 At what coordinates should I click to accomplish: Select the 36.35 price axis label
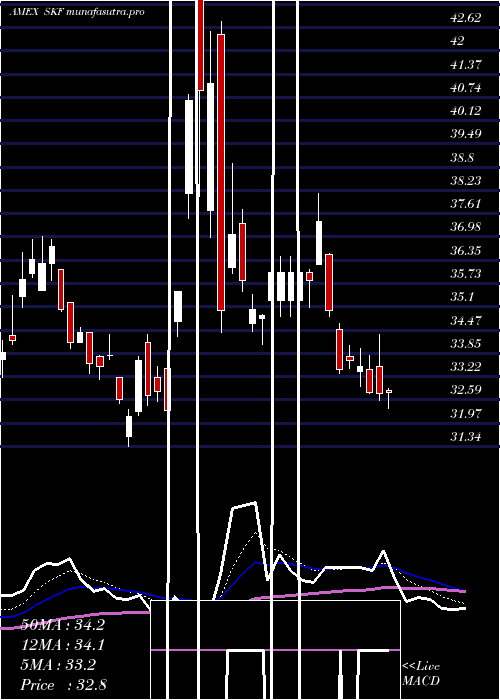pyautogui.click(x=466, y=250)
